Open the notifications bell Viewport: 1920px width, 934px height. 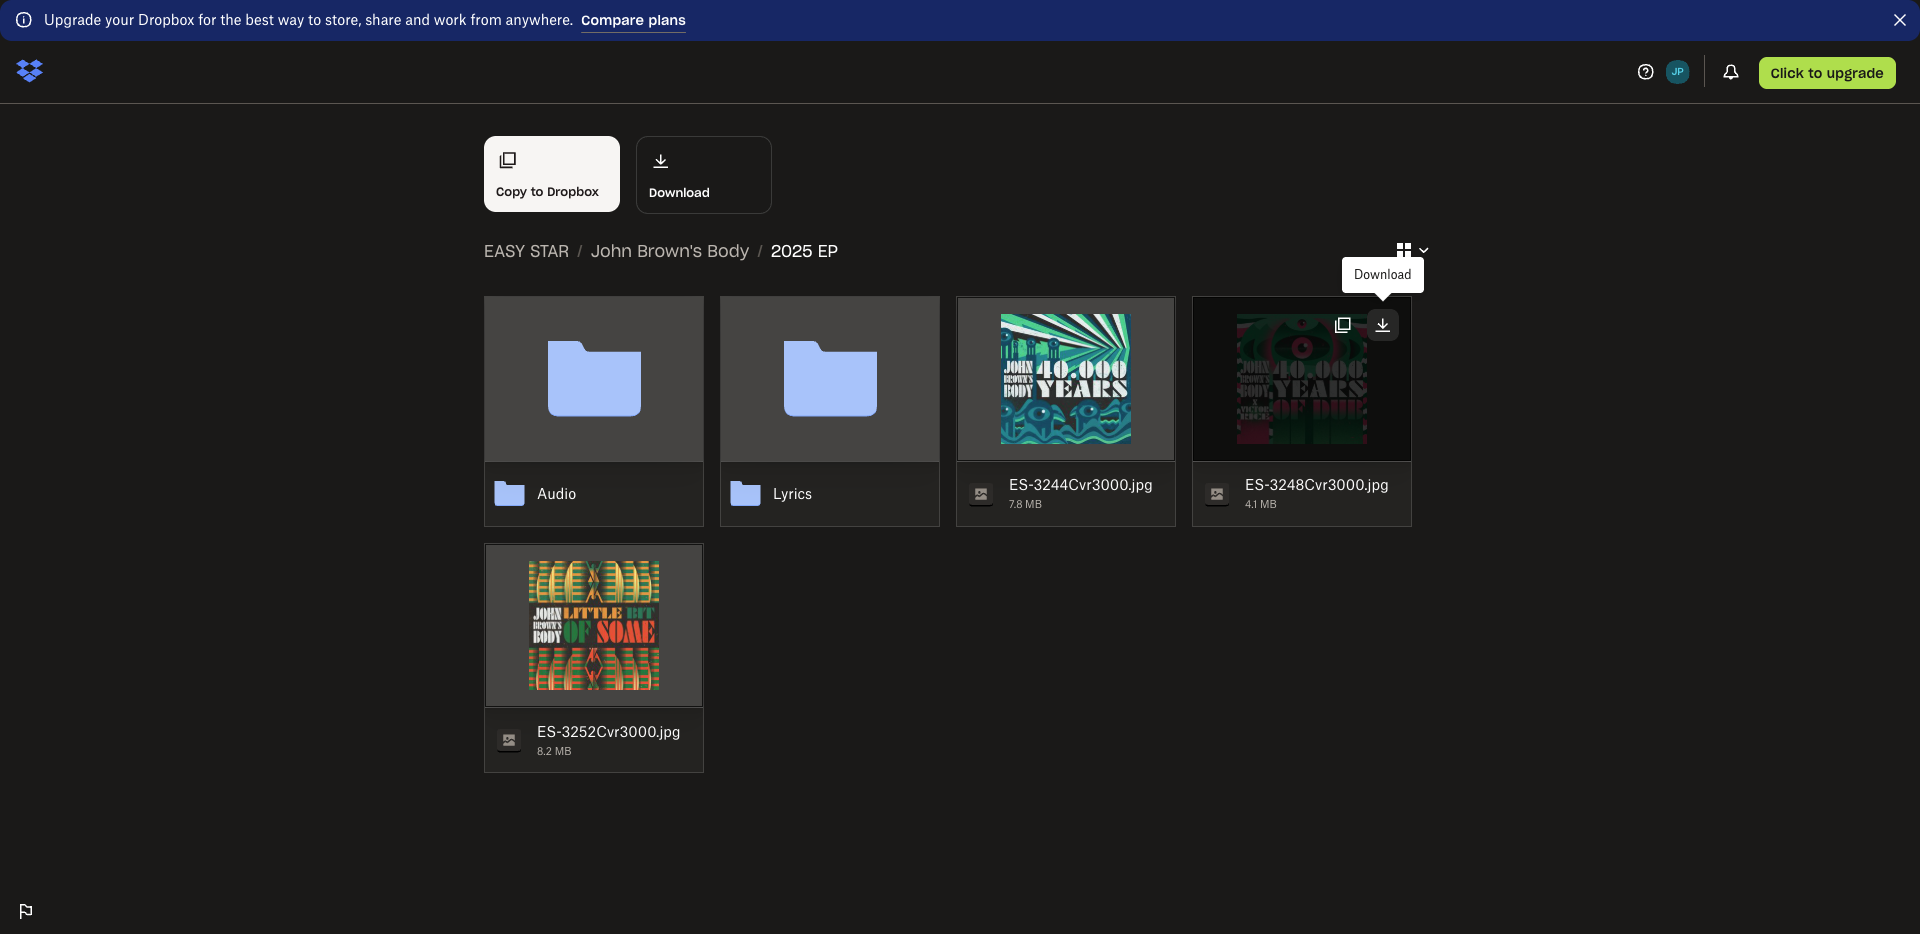[x=1730, y=72]
